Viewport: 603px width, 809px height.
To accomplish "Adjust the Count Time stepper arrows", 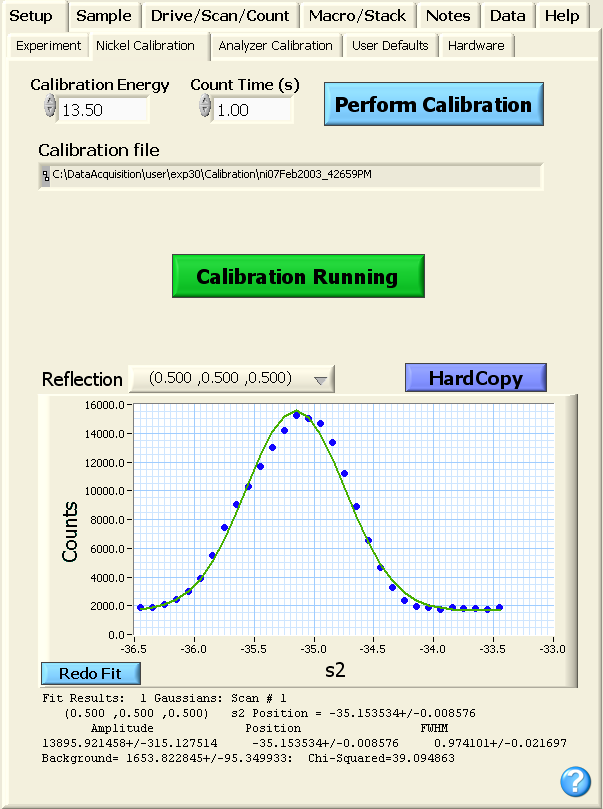I will [x=205, y=109].
